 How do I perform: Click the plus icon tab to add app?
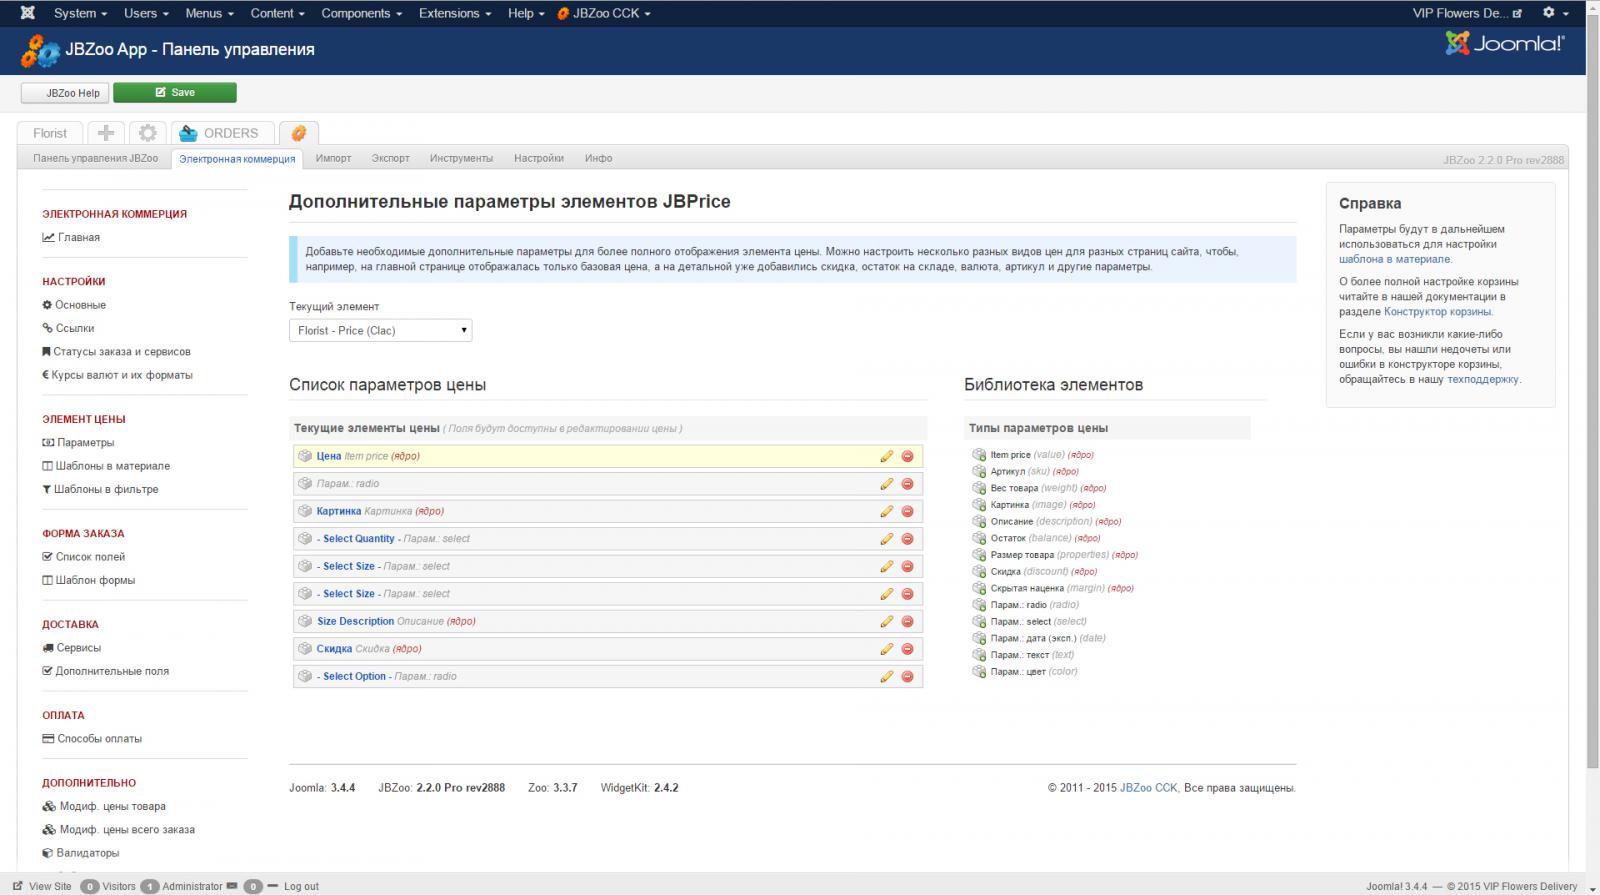(106, 133)
